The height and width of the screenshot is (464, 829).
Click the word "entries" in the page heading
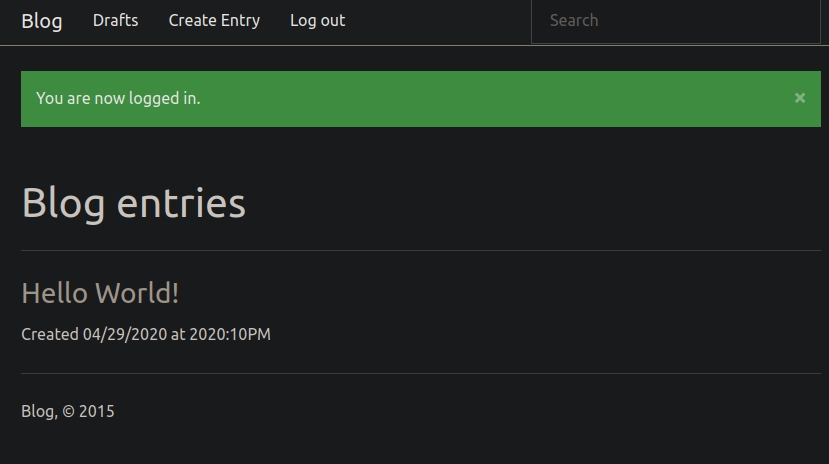pos(181,203)
